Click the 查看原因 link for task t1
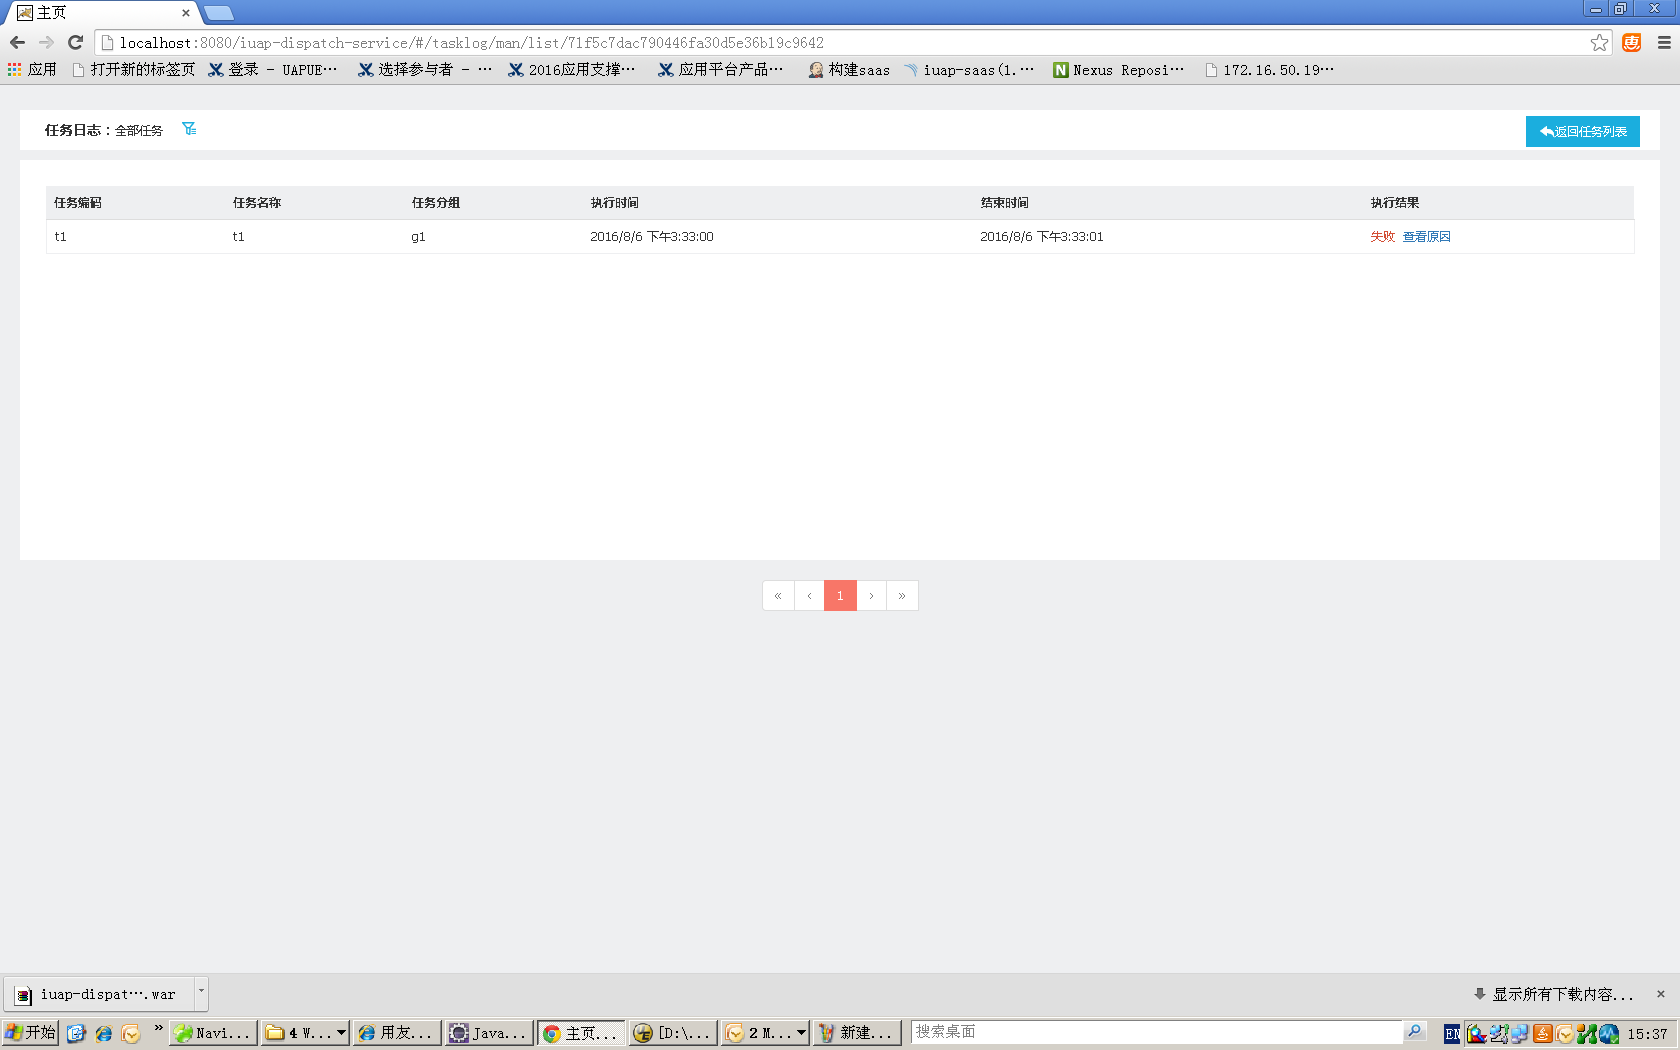1680x1050 pixels. pyautogui.click(x=1426, y=236)
